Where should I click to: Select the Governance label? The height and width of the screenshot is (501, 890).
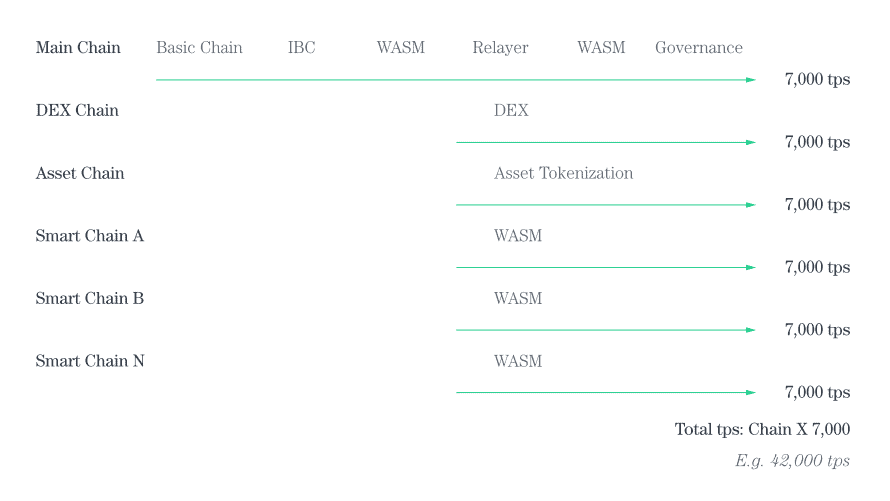pyautogui.click(x=699, y=47)
